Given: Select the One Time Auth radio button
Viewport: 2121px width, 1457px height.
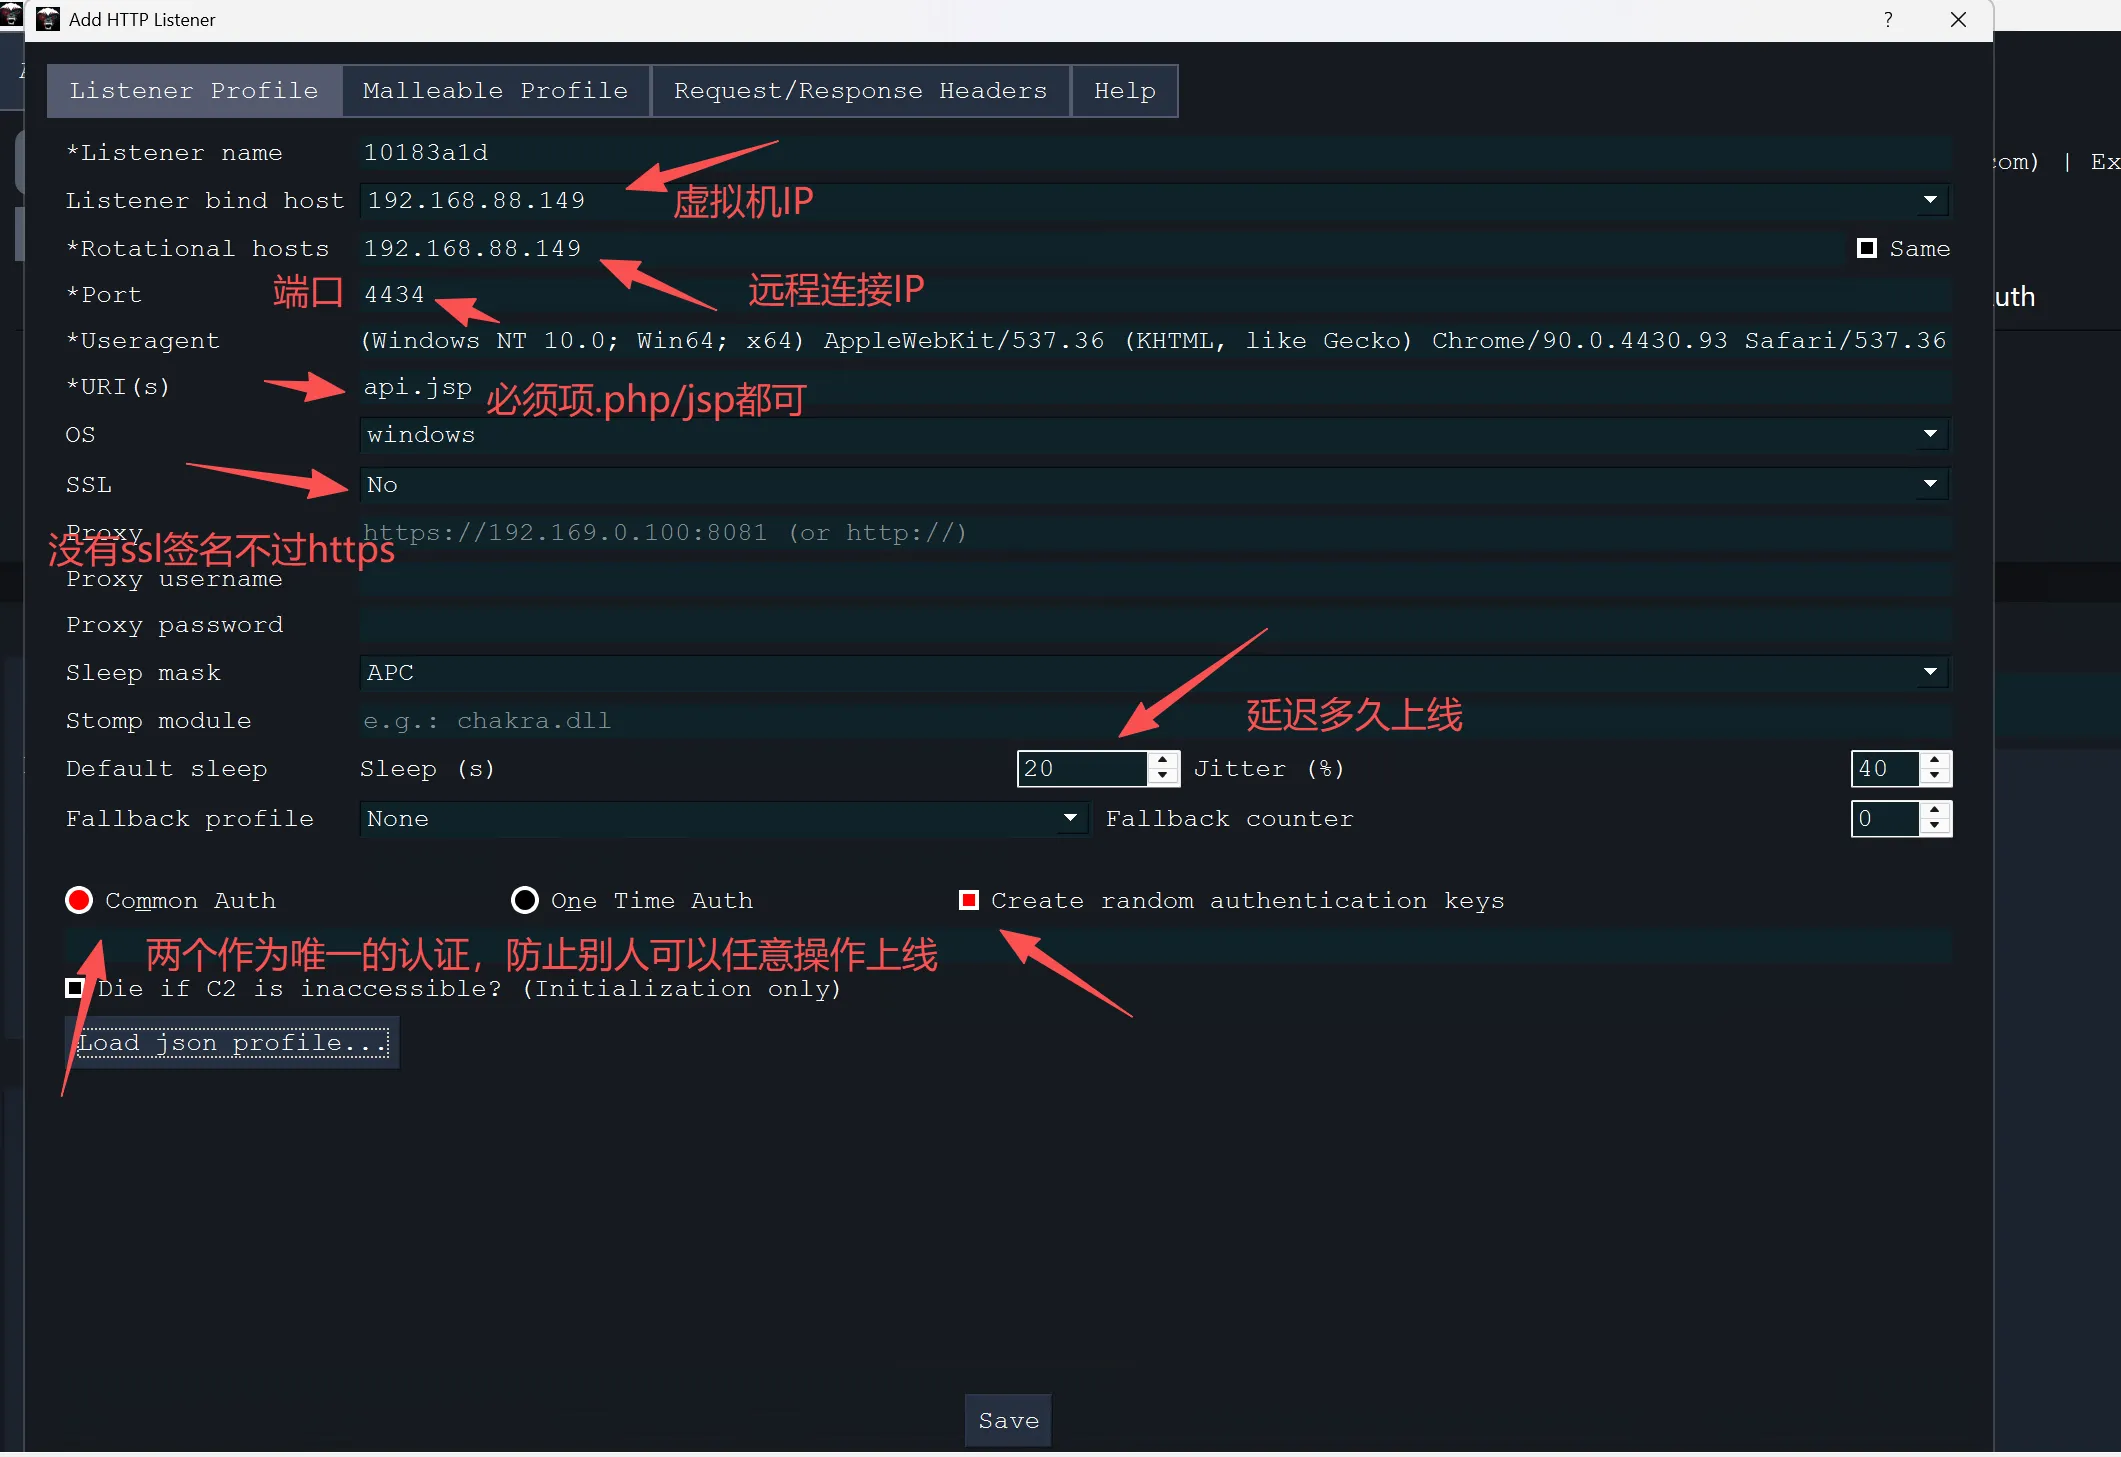Looking at the screenshot, I should [x=524, y=900].
